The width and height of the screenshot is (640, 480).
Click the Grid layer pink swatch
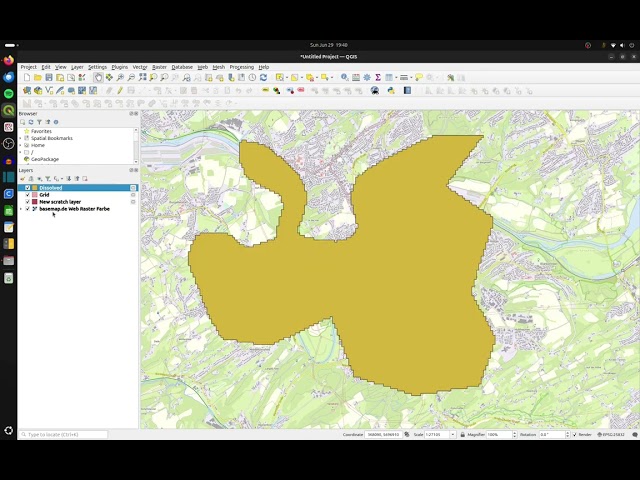click(x=35, y=195)
